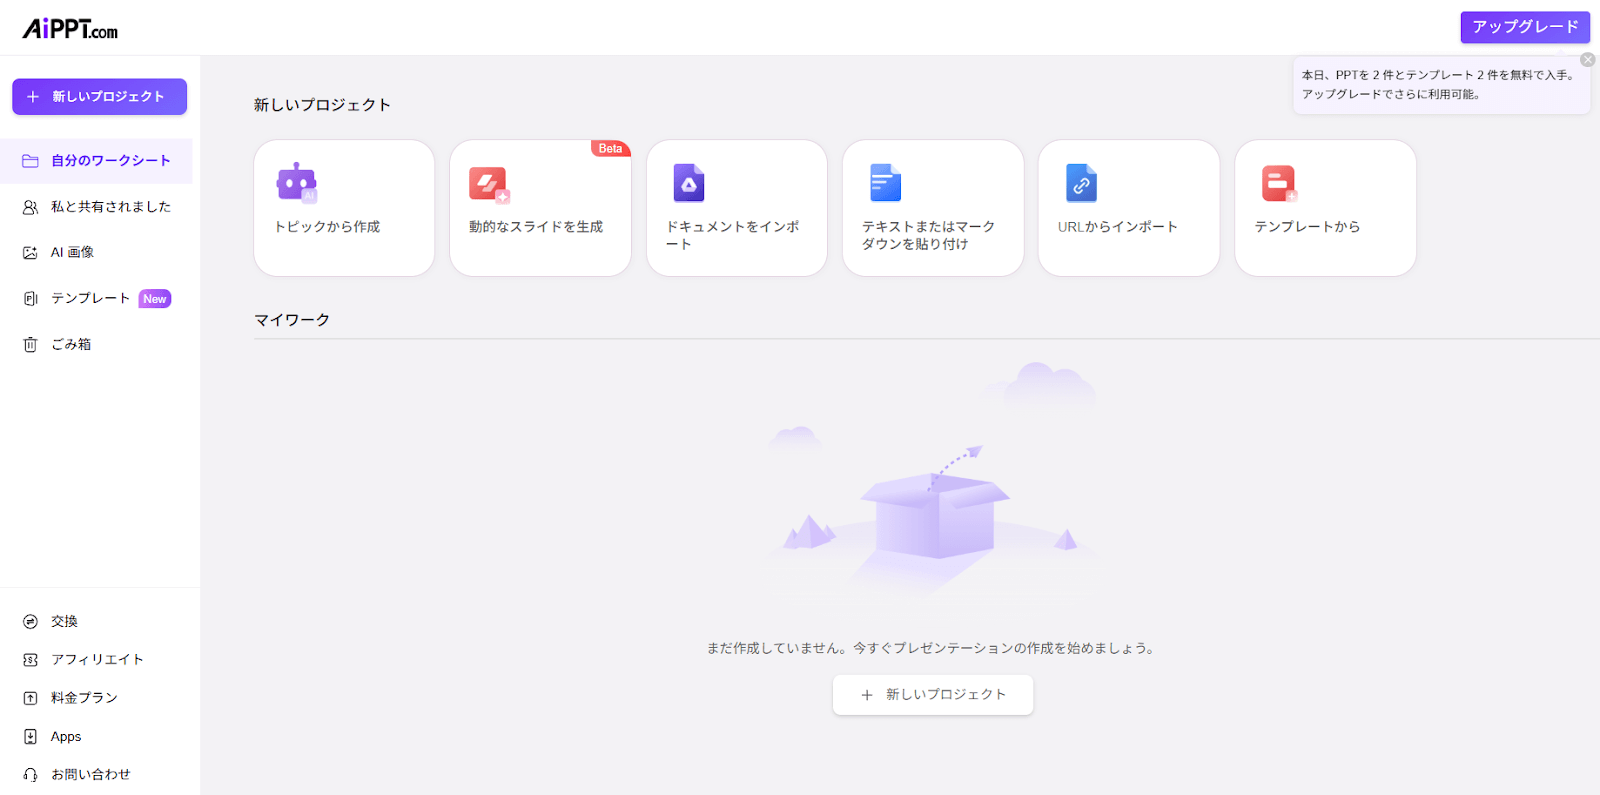Open 自分のワークシート in the sidebar
This screenshot has width=1600, height=795.
tap(110, 161)
